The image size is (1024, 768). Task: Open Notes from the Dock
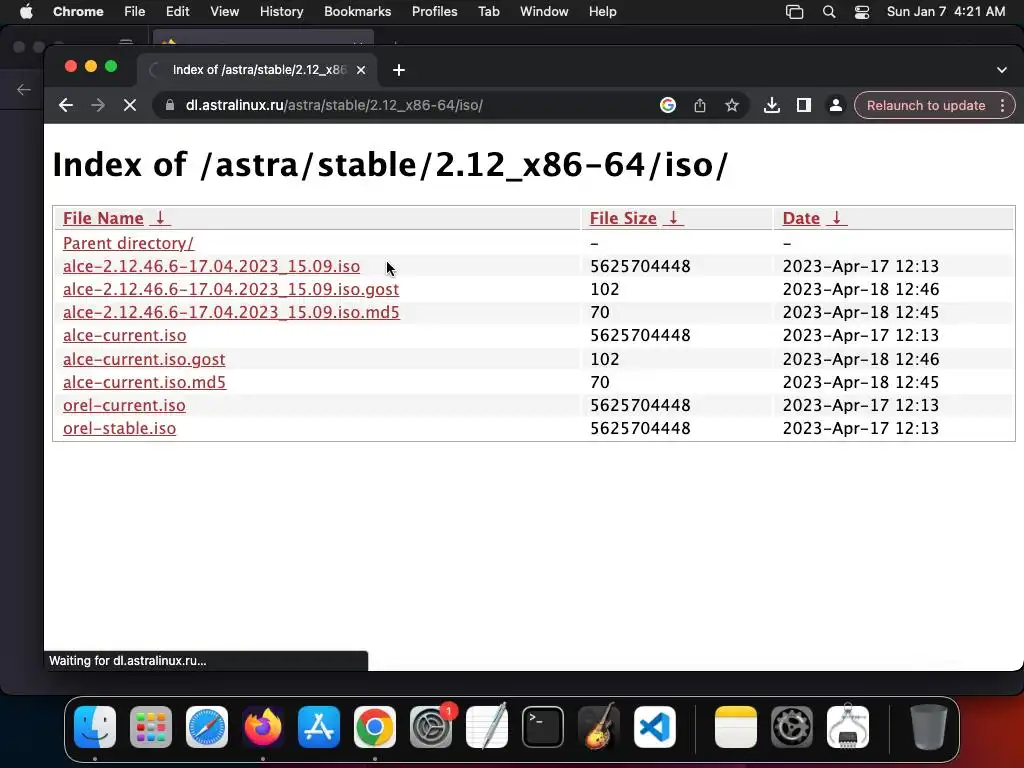[x=736, y=727]
